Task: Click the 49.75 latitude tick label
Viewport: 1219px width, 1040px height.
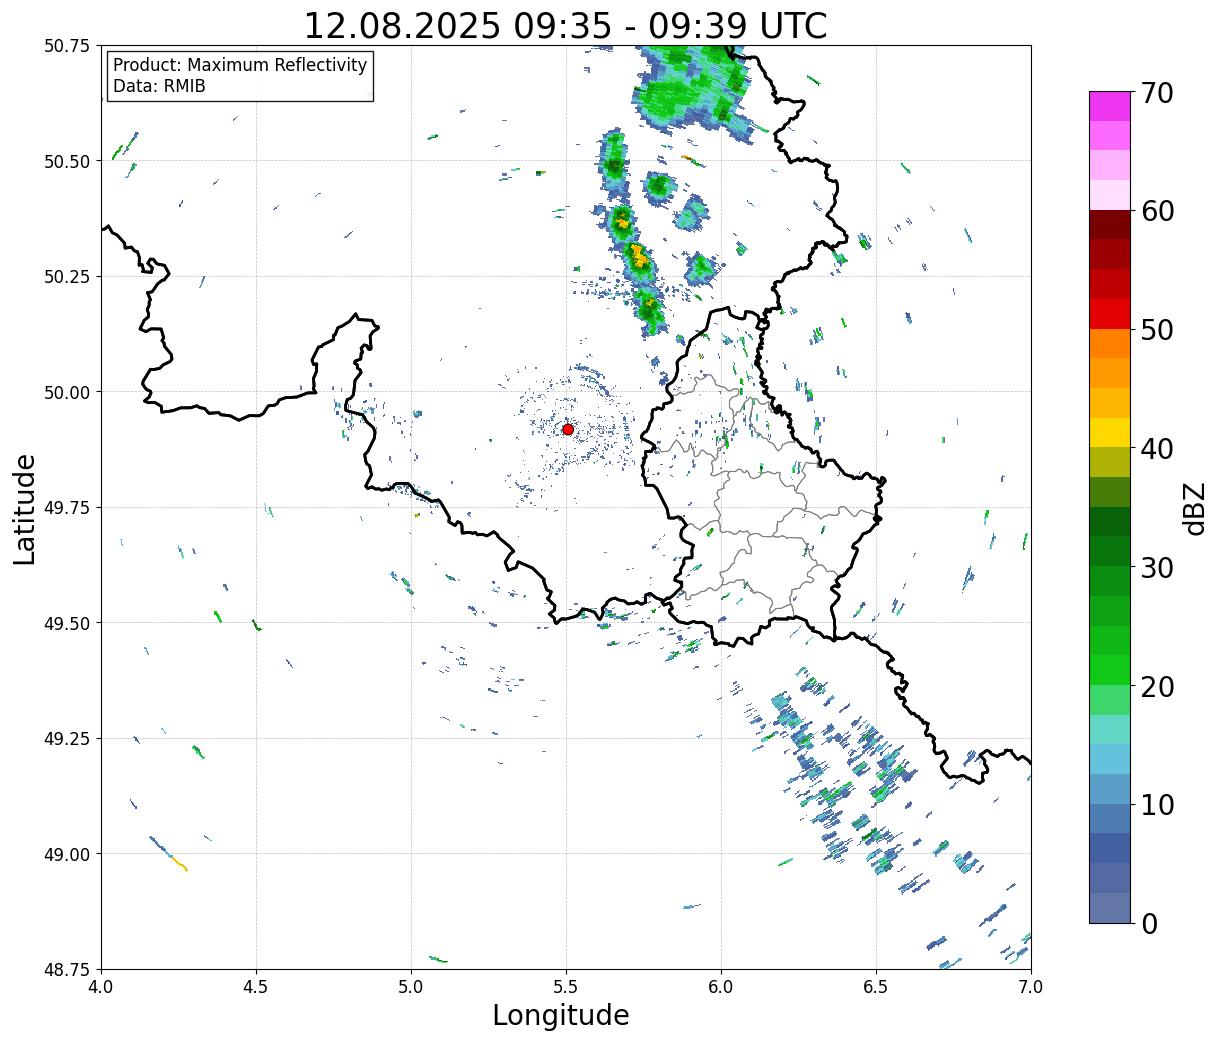Action: [67, 508]
